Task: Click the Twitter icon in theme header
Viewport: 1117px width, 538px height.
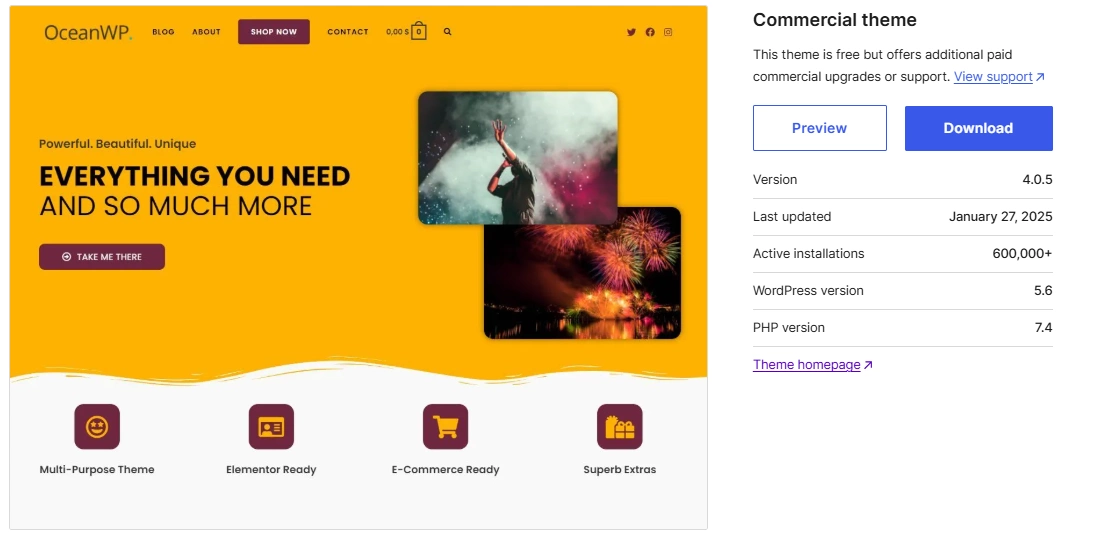Action: pos(631,32)
